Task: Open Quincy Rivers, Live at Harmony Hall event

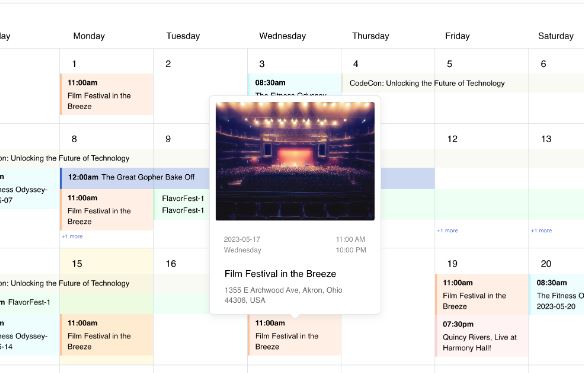Action: (482, 336)
